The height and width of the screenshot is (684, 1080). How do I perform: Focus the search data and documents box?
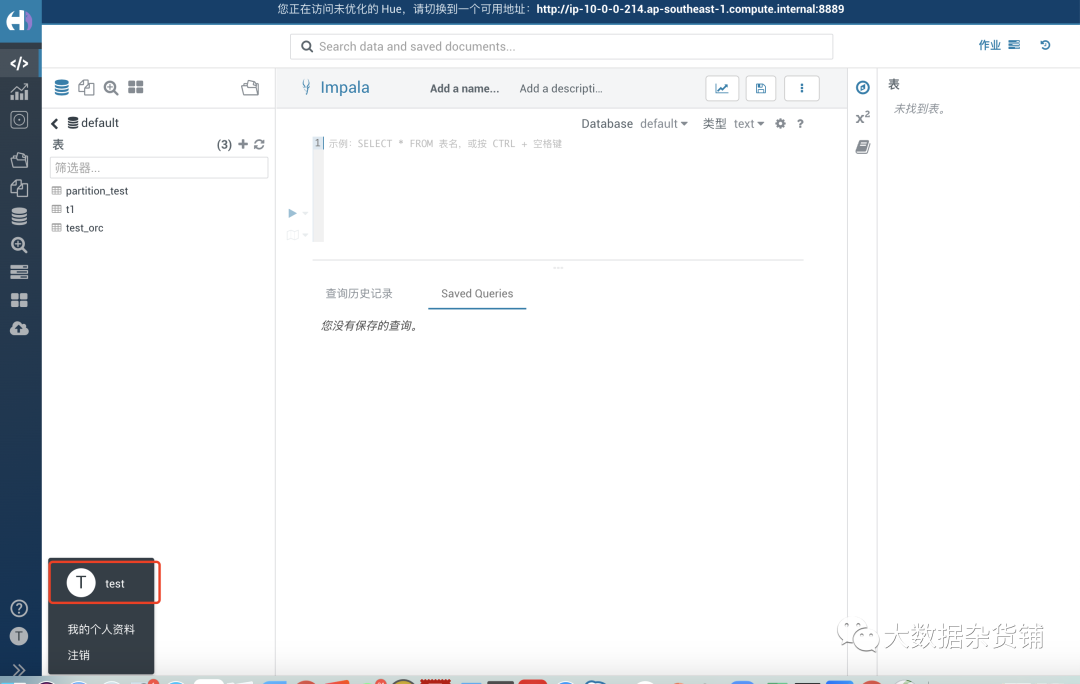click(561, 47)
